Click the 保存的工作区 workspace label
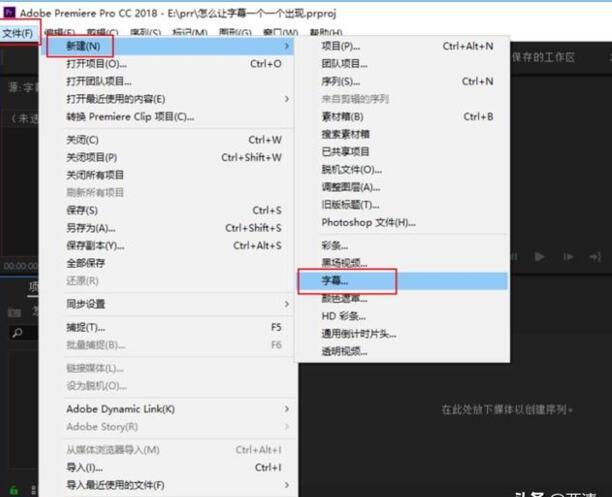Image resolution: width=612 pixels, height=497 pixels. (543, 57)
